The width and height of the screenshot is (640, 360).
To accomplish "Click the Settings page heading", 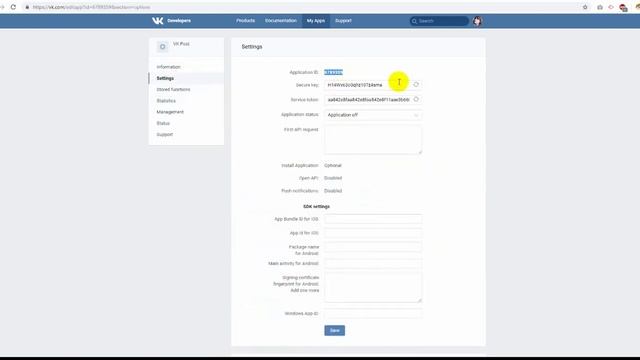I will (x=252, y=47).
